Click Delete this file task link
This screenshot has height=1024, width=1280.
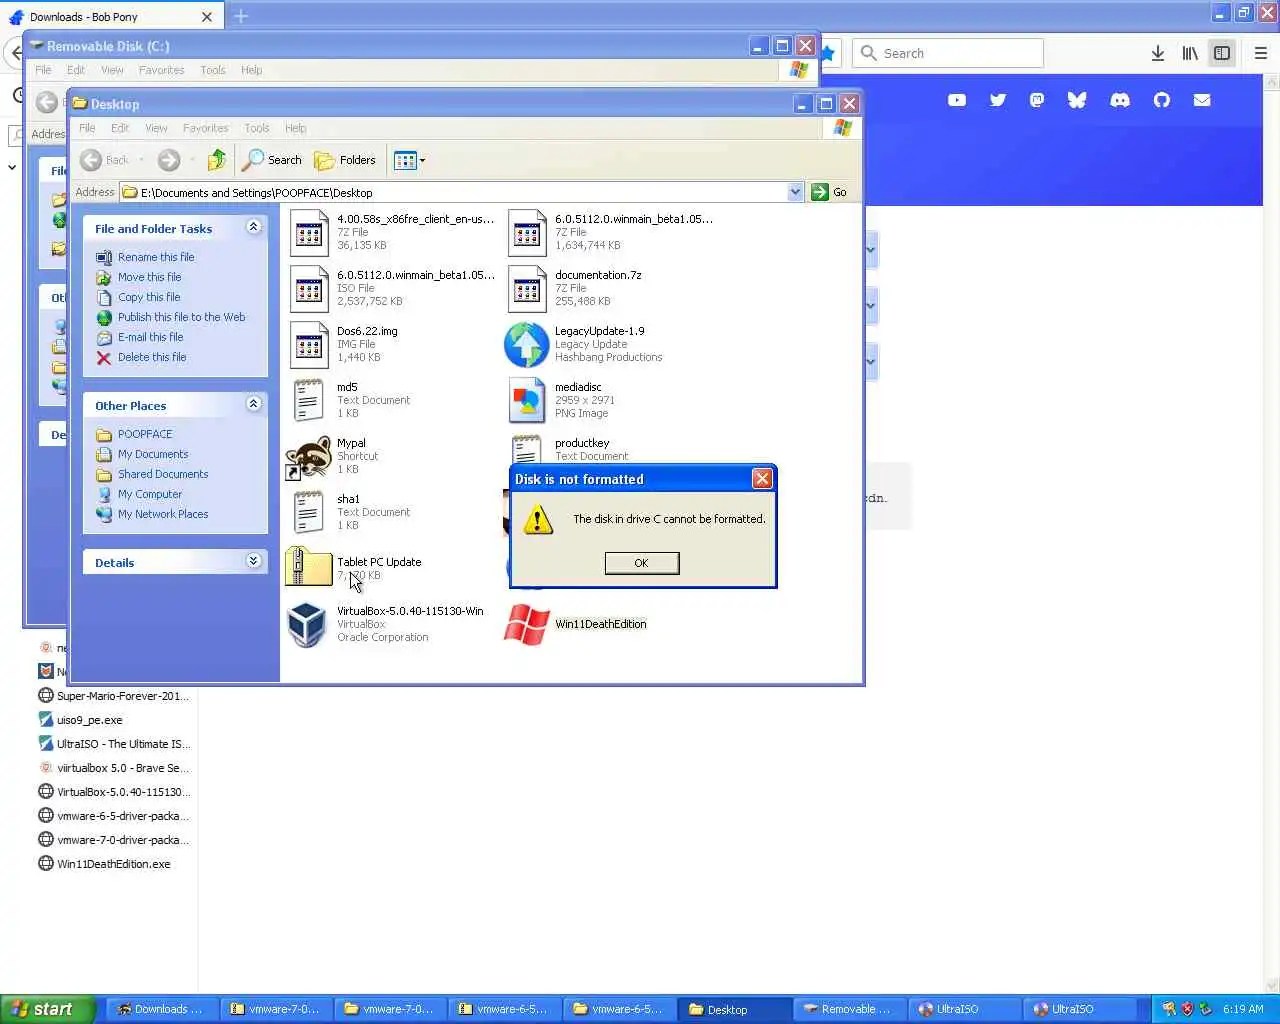152,357
